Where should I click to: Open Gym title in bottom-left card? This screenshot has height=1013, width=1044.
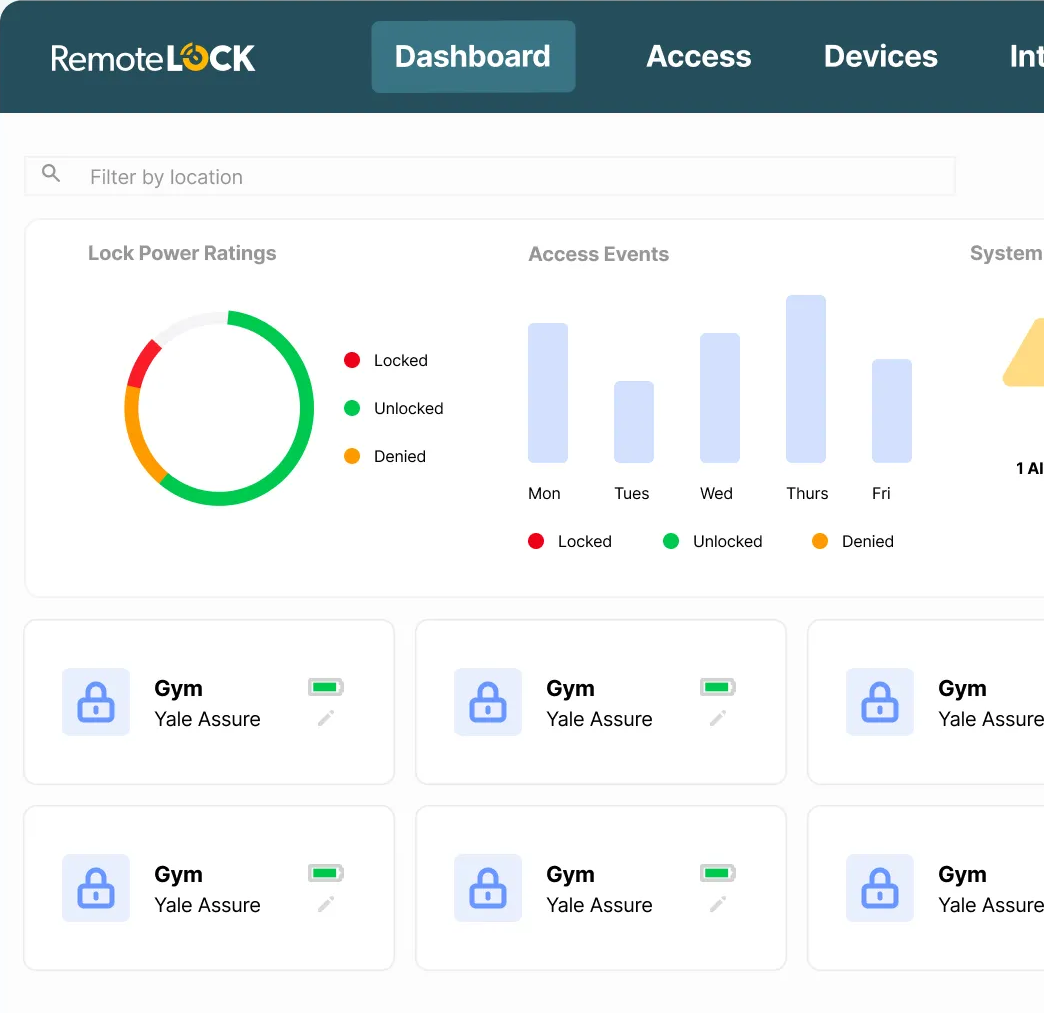point(178,874)
